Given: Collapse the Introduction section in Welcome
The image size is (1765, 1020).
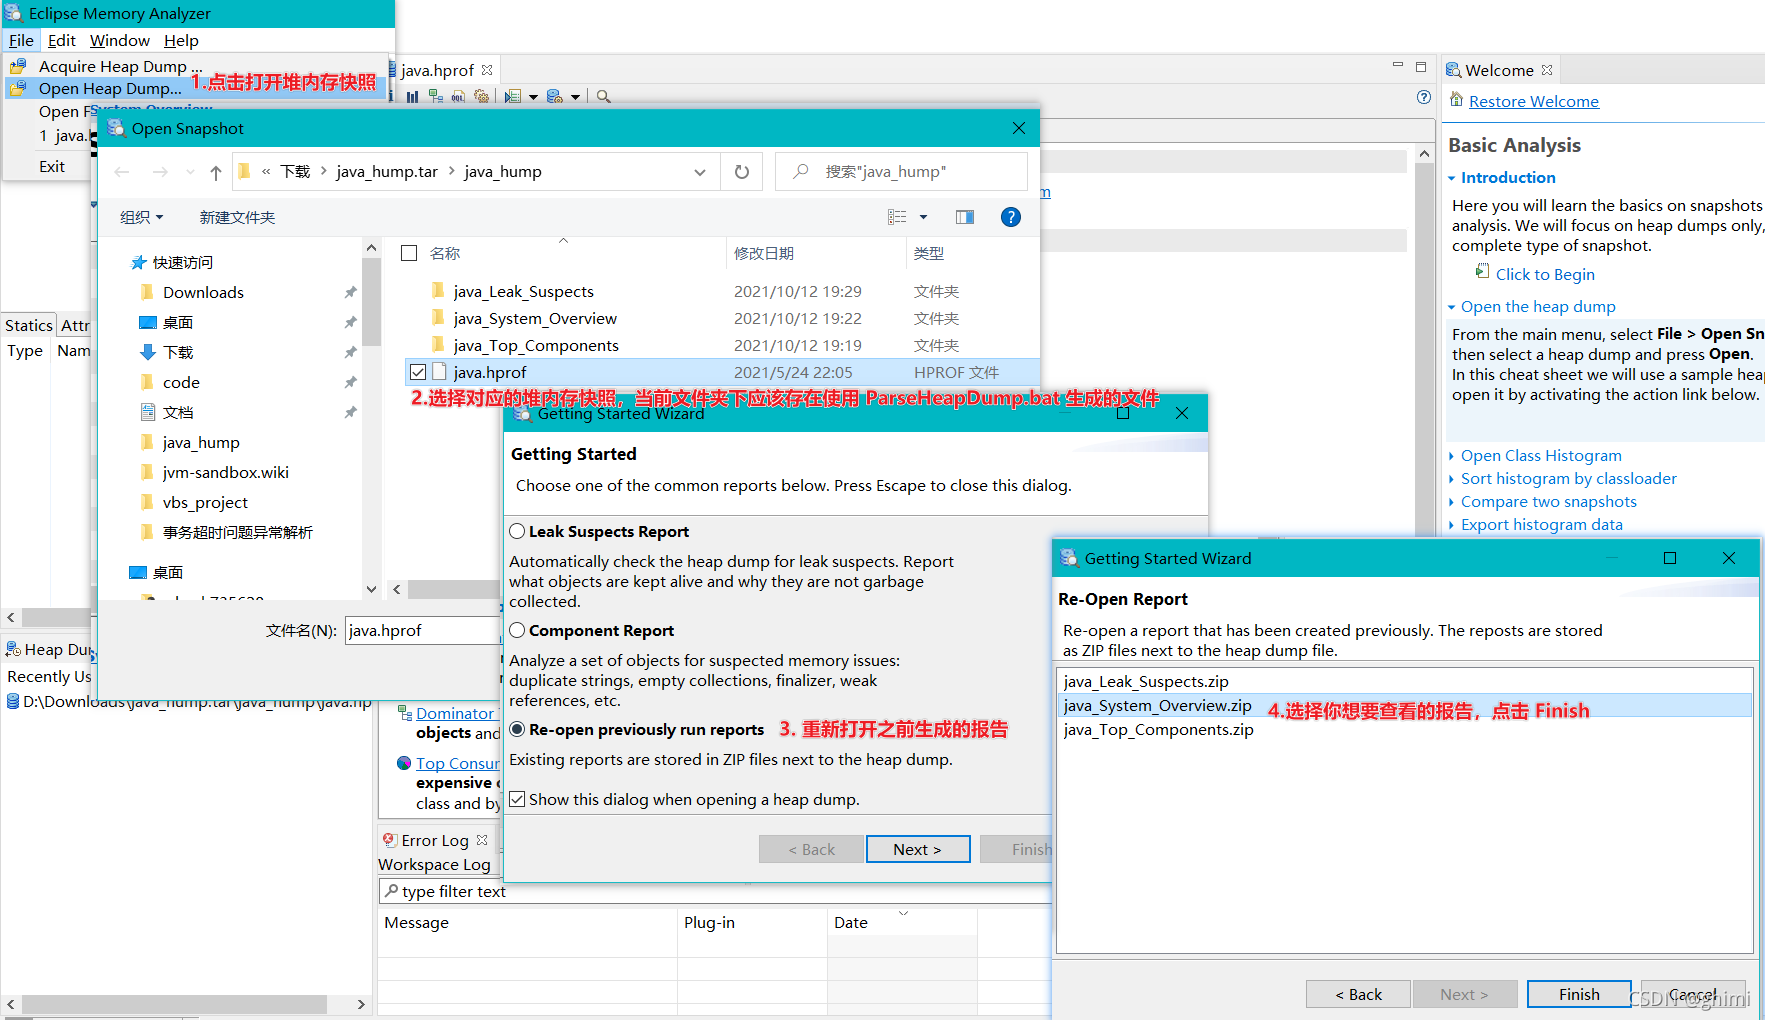Looking at the screenshot, I should point(1451,178).
